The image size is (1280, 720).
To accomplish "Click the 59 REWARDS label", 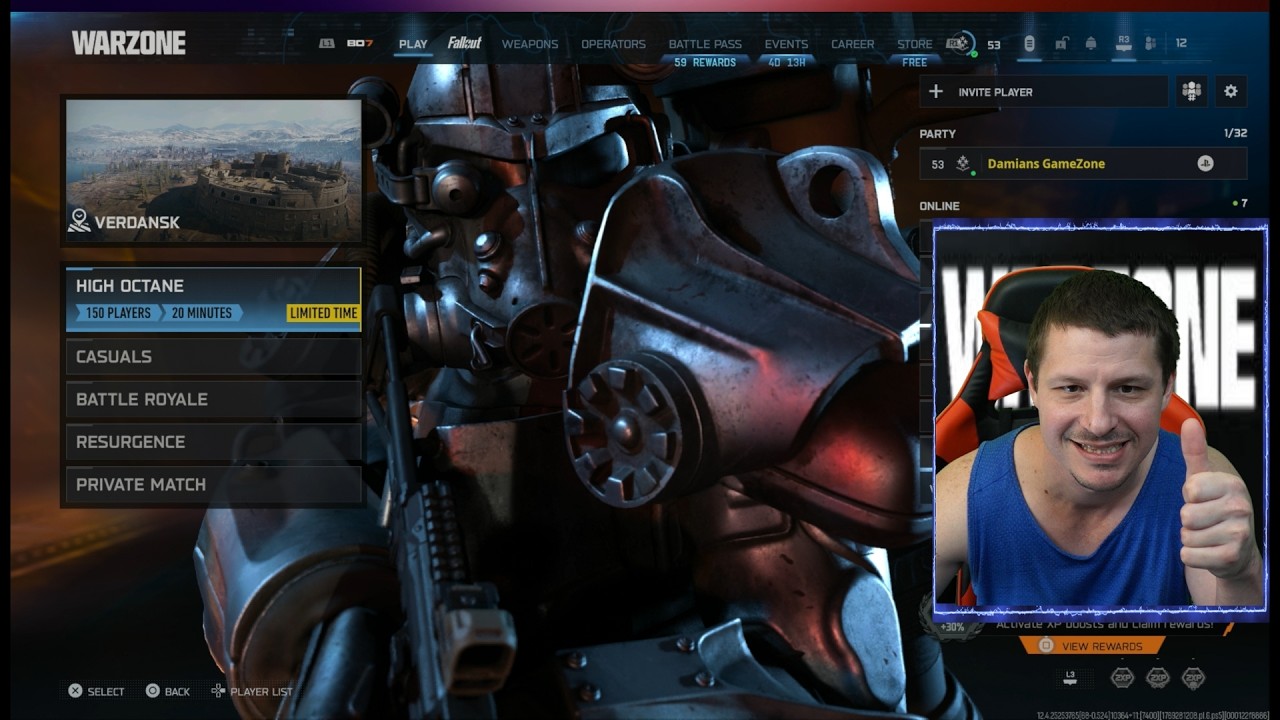I will click(x=705, y=62).
